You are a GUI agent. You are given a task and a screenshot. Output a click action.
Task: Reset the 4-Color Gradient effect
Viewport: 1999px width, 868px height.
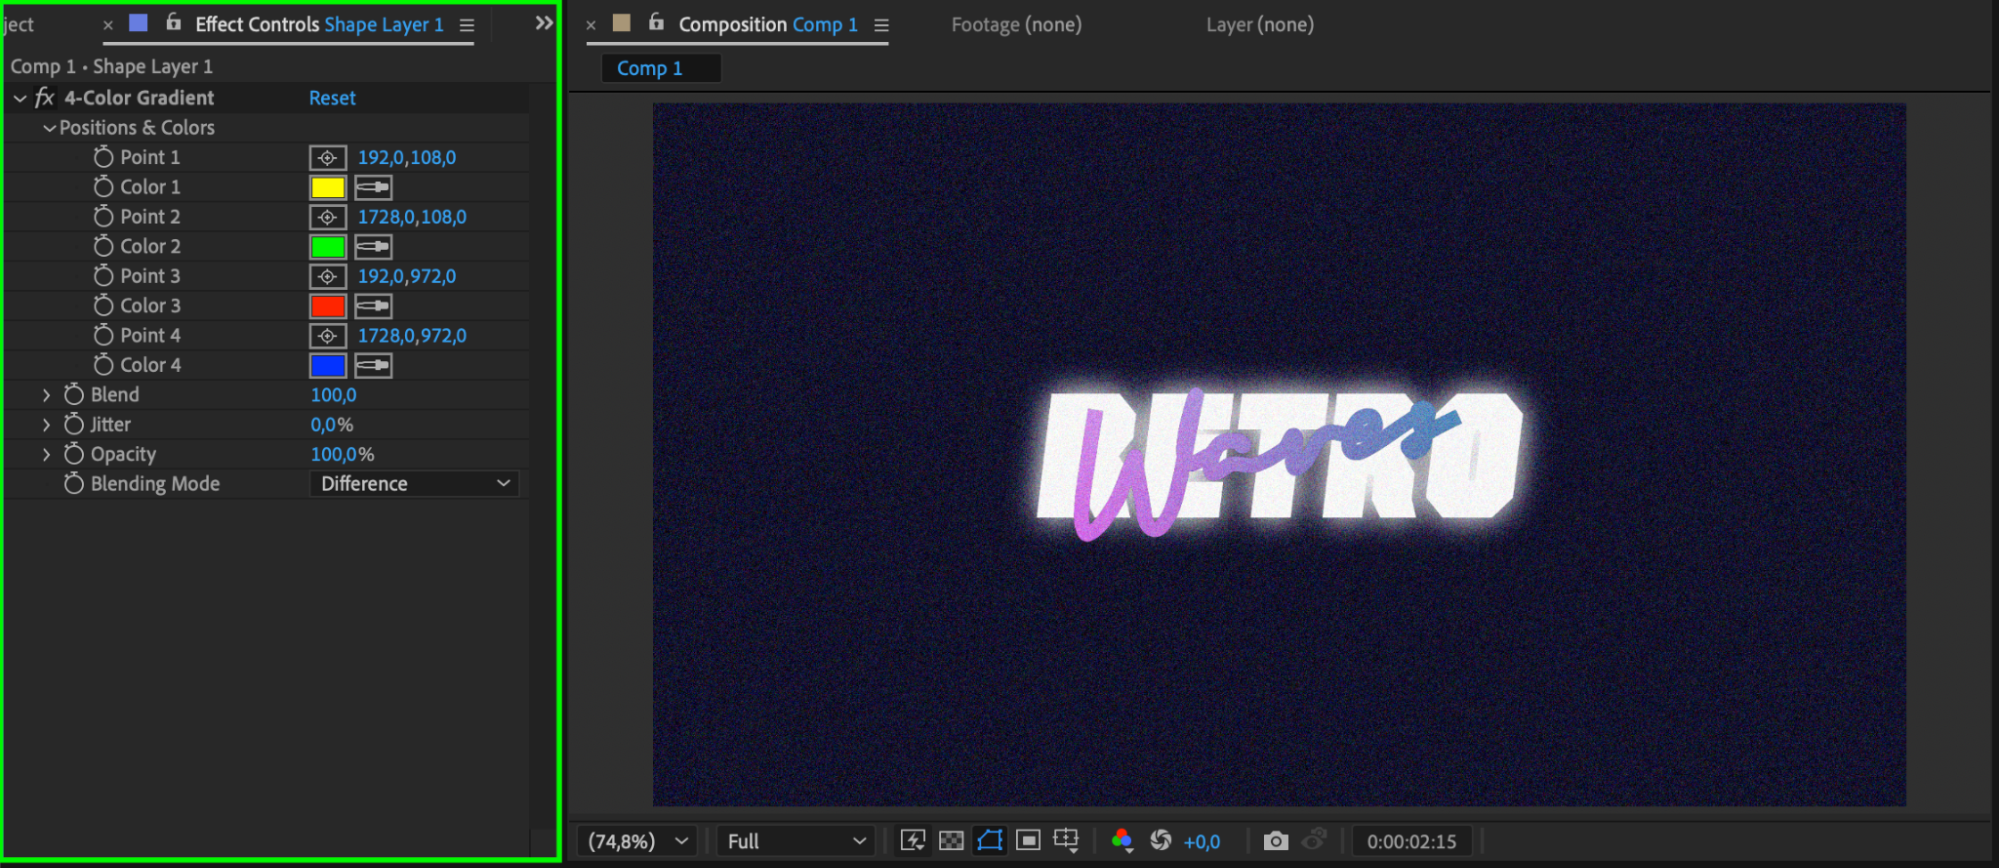tap(332, 98)
